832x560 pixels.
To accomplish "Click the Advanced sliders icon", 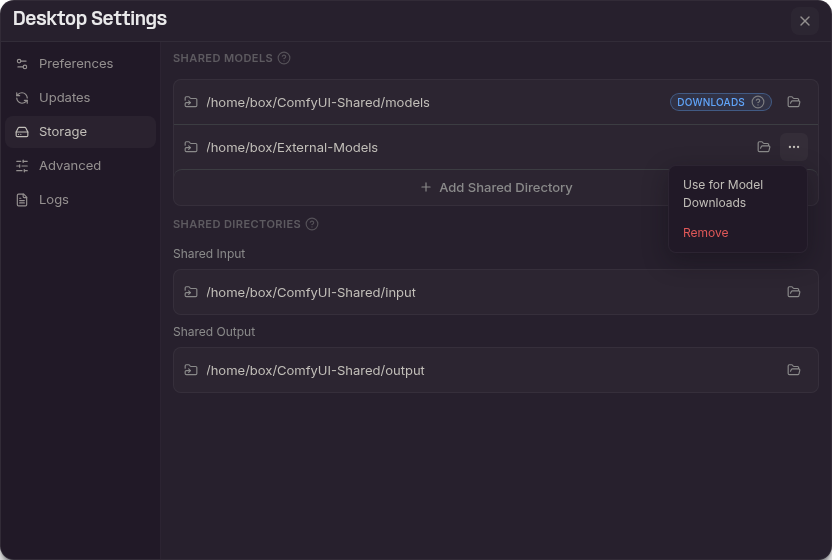I will [x=22, y=166].
